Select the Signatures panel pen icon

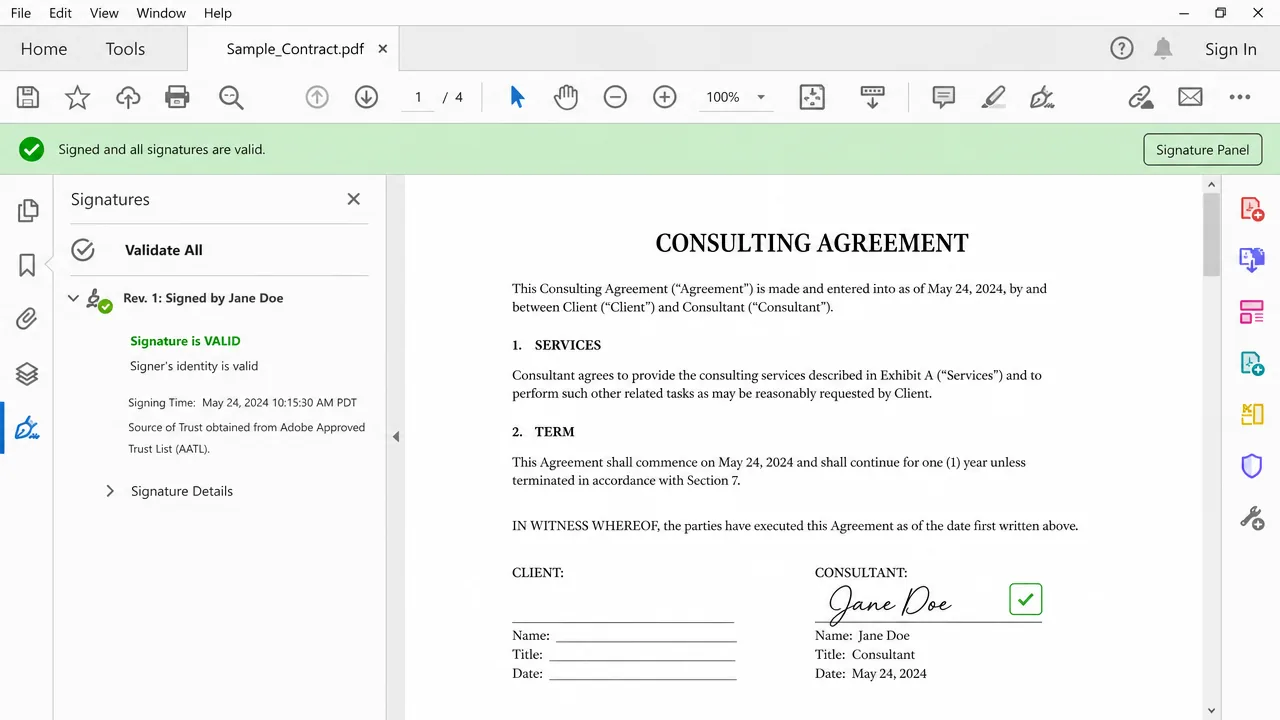(27, 428)
